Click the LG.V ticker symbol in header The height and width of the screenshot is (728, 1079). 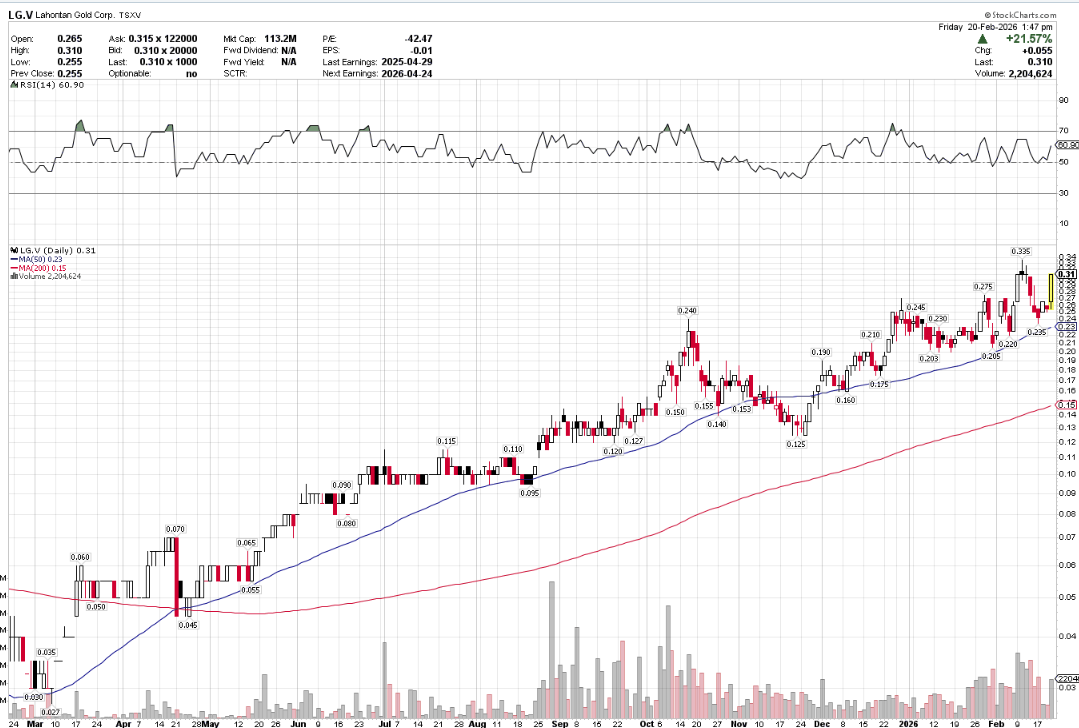pos(24,17)
